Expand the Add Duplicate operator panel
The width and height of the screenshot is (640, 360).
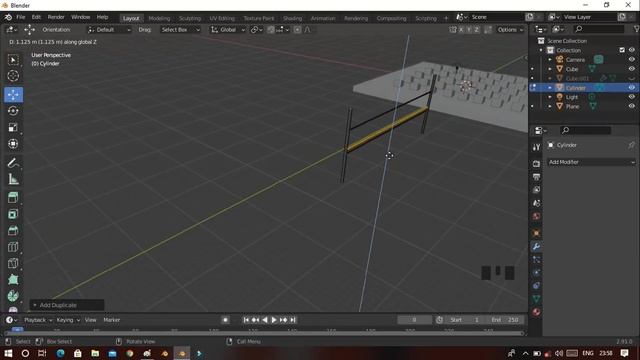pyautogui.click(x=67, y=305)
